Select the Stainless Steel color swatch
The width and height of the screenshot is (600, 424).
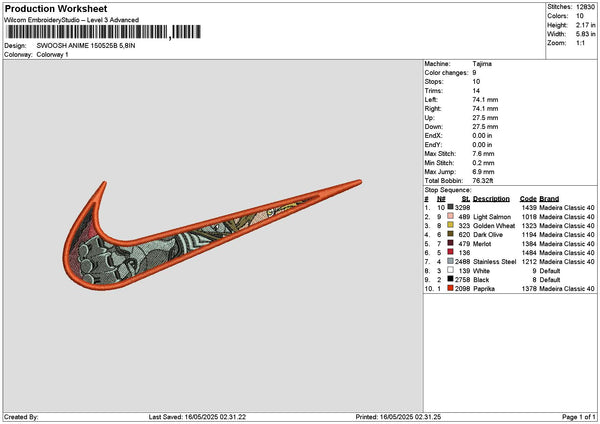[x=450, y=261]
